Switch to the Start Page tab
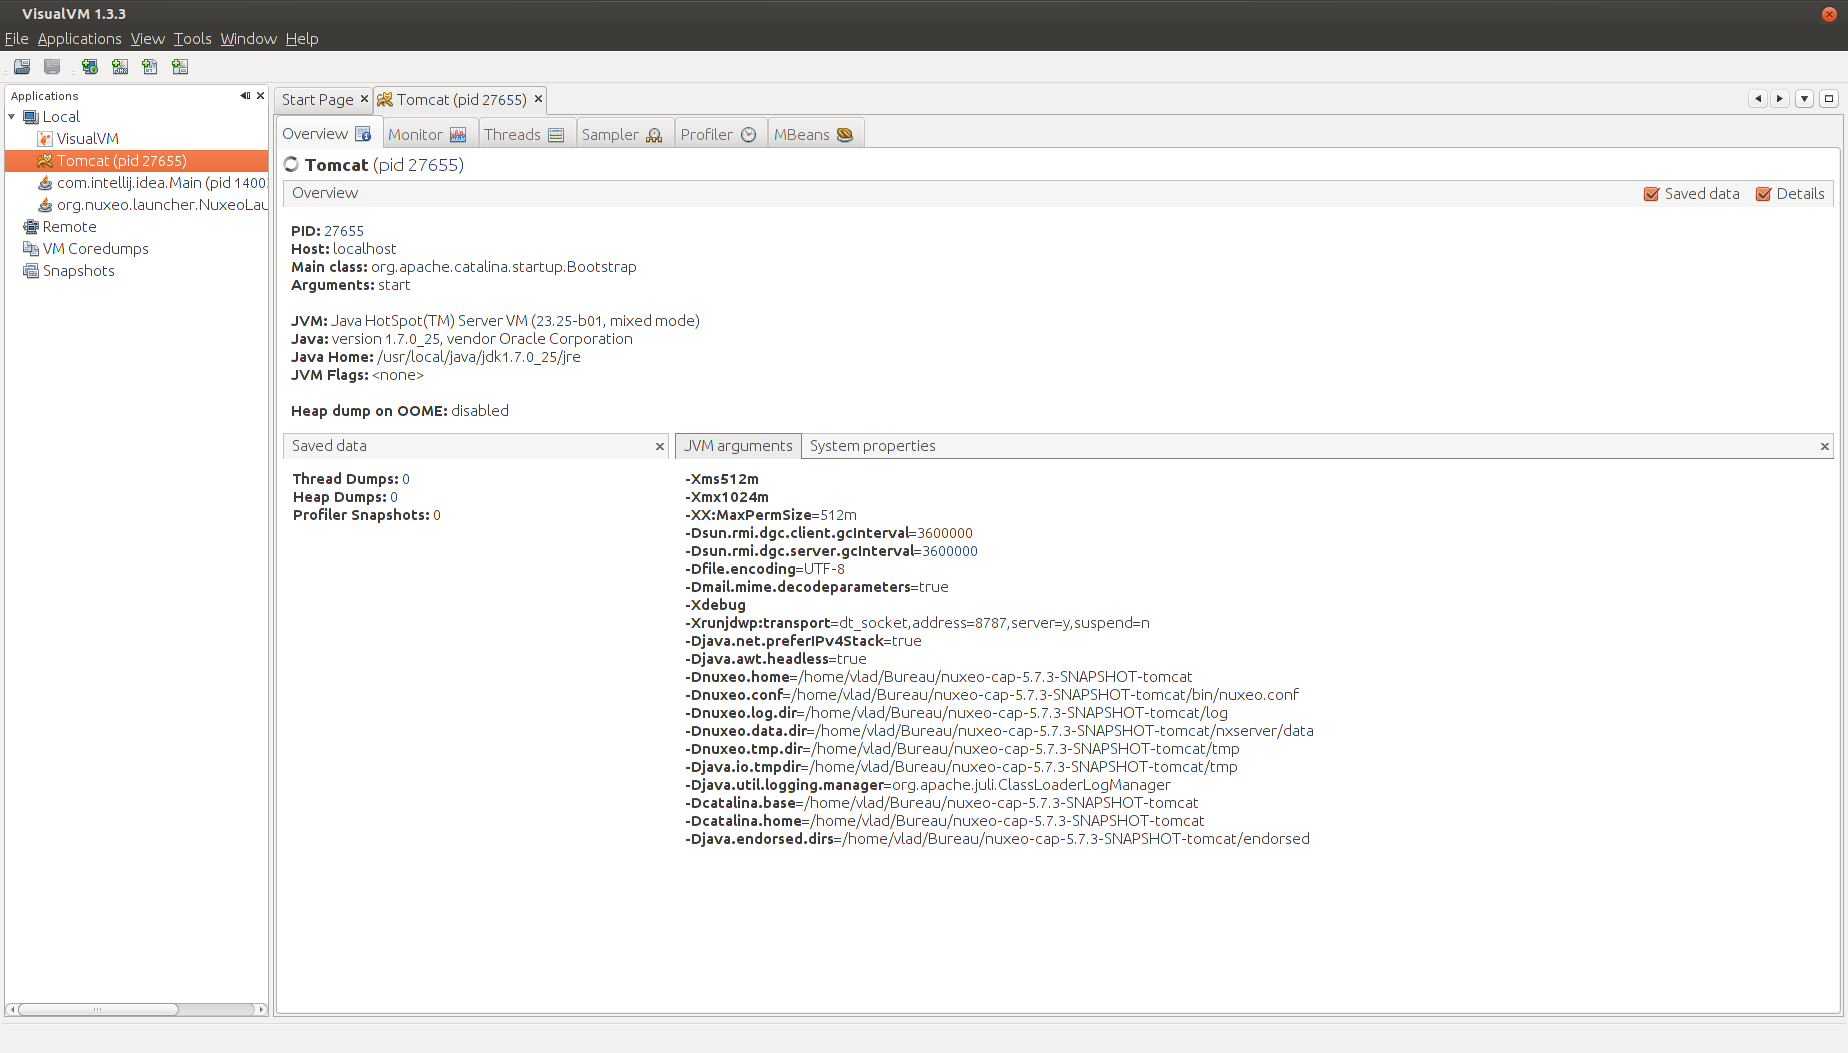 (x=317, y=100)
